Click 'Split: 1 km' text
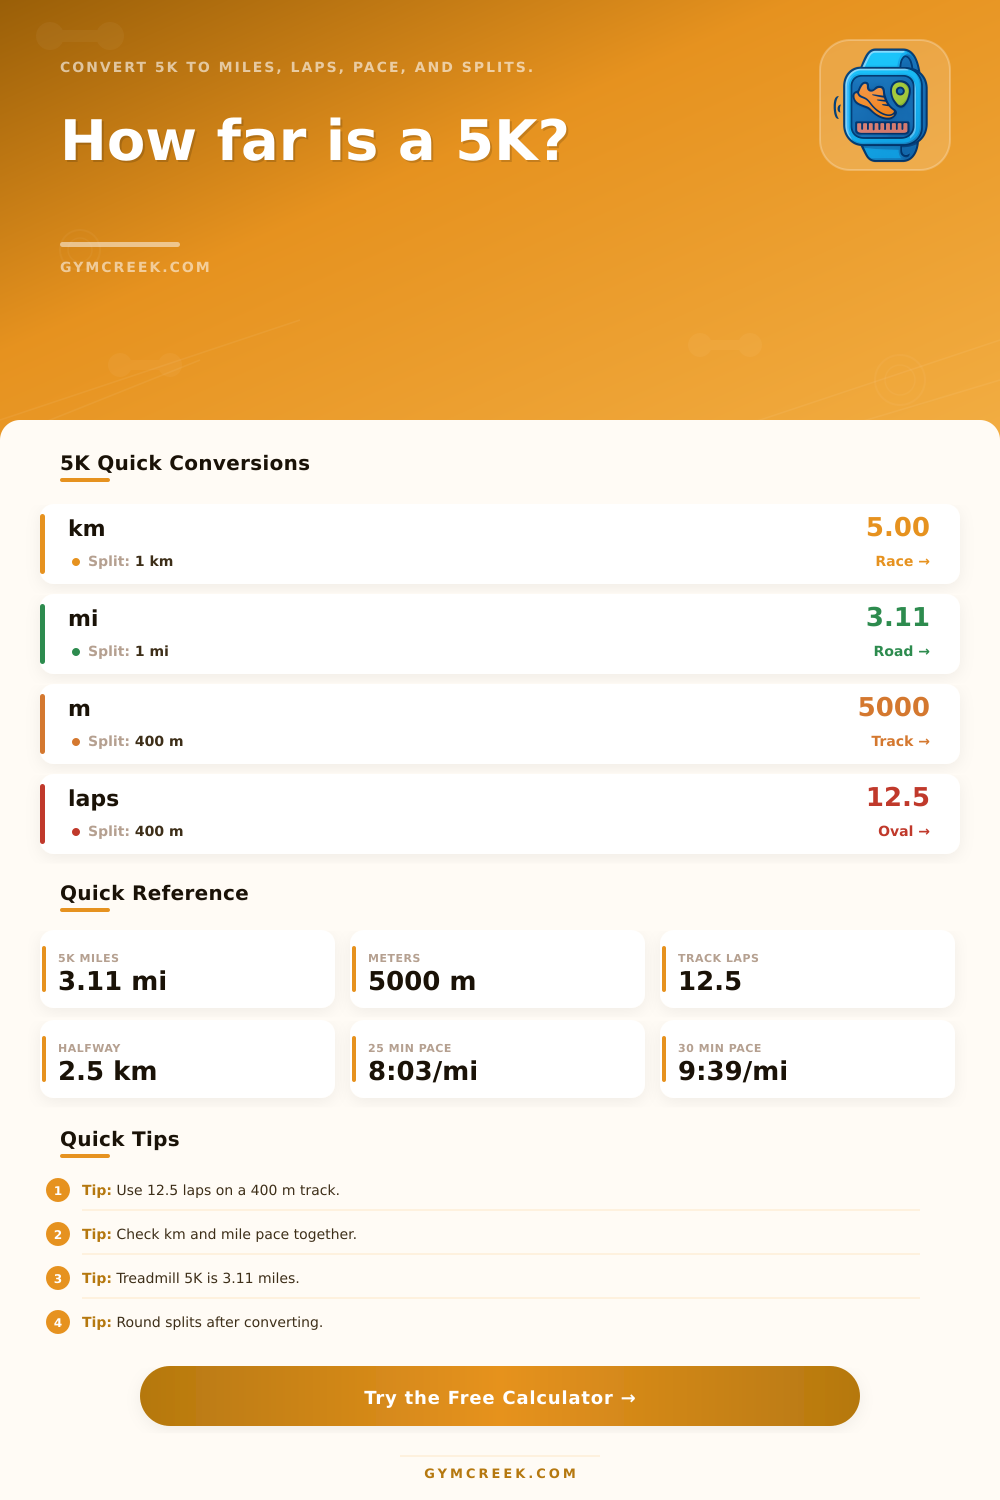 130,561
